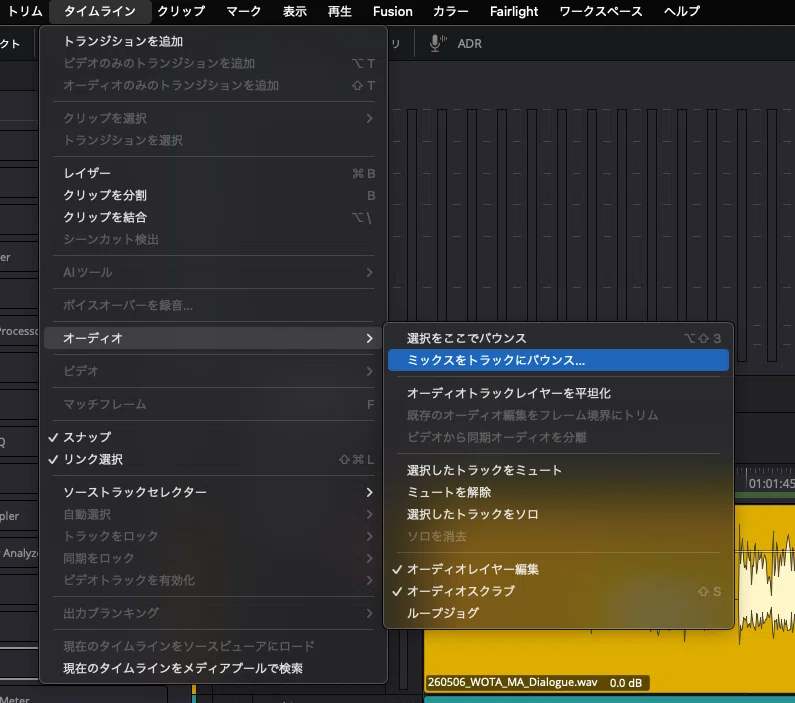Choose トランジションを追加
Viewport: 795px width, 703px height.
pos(213,41)
